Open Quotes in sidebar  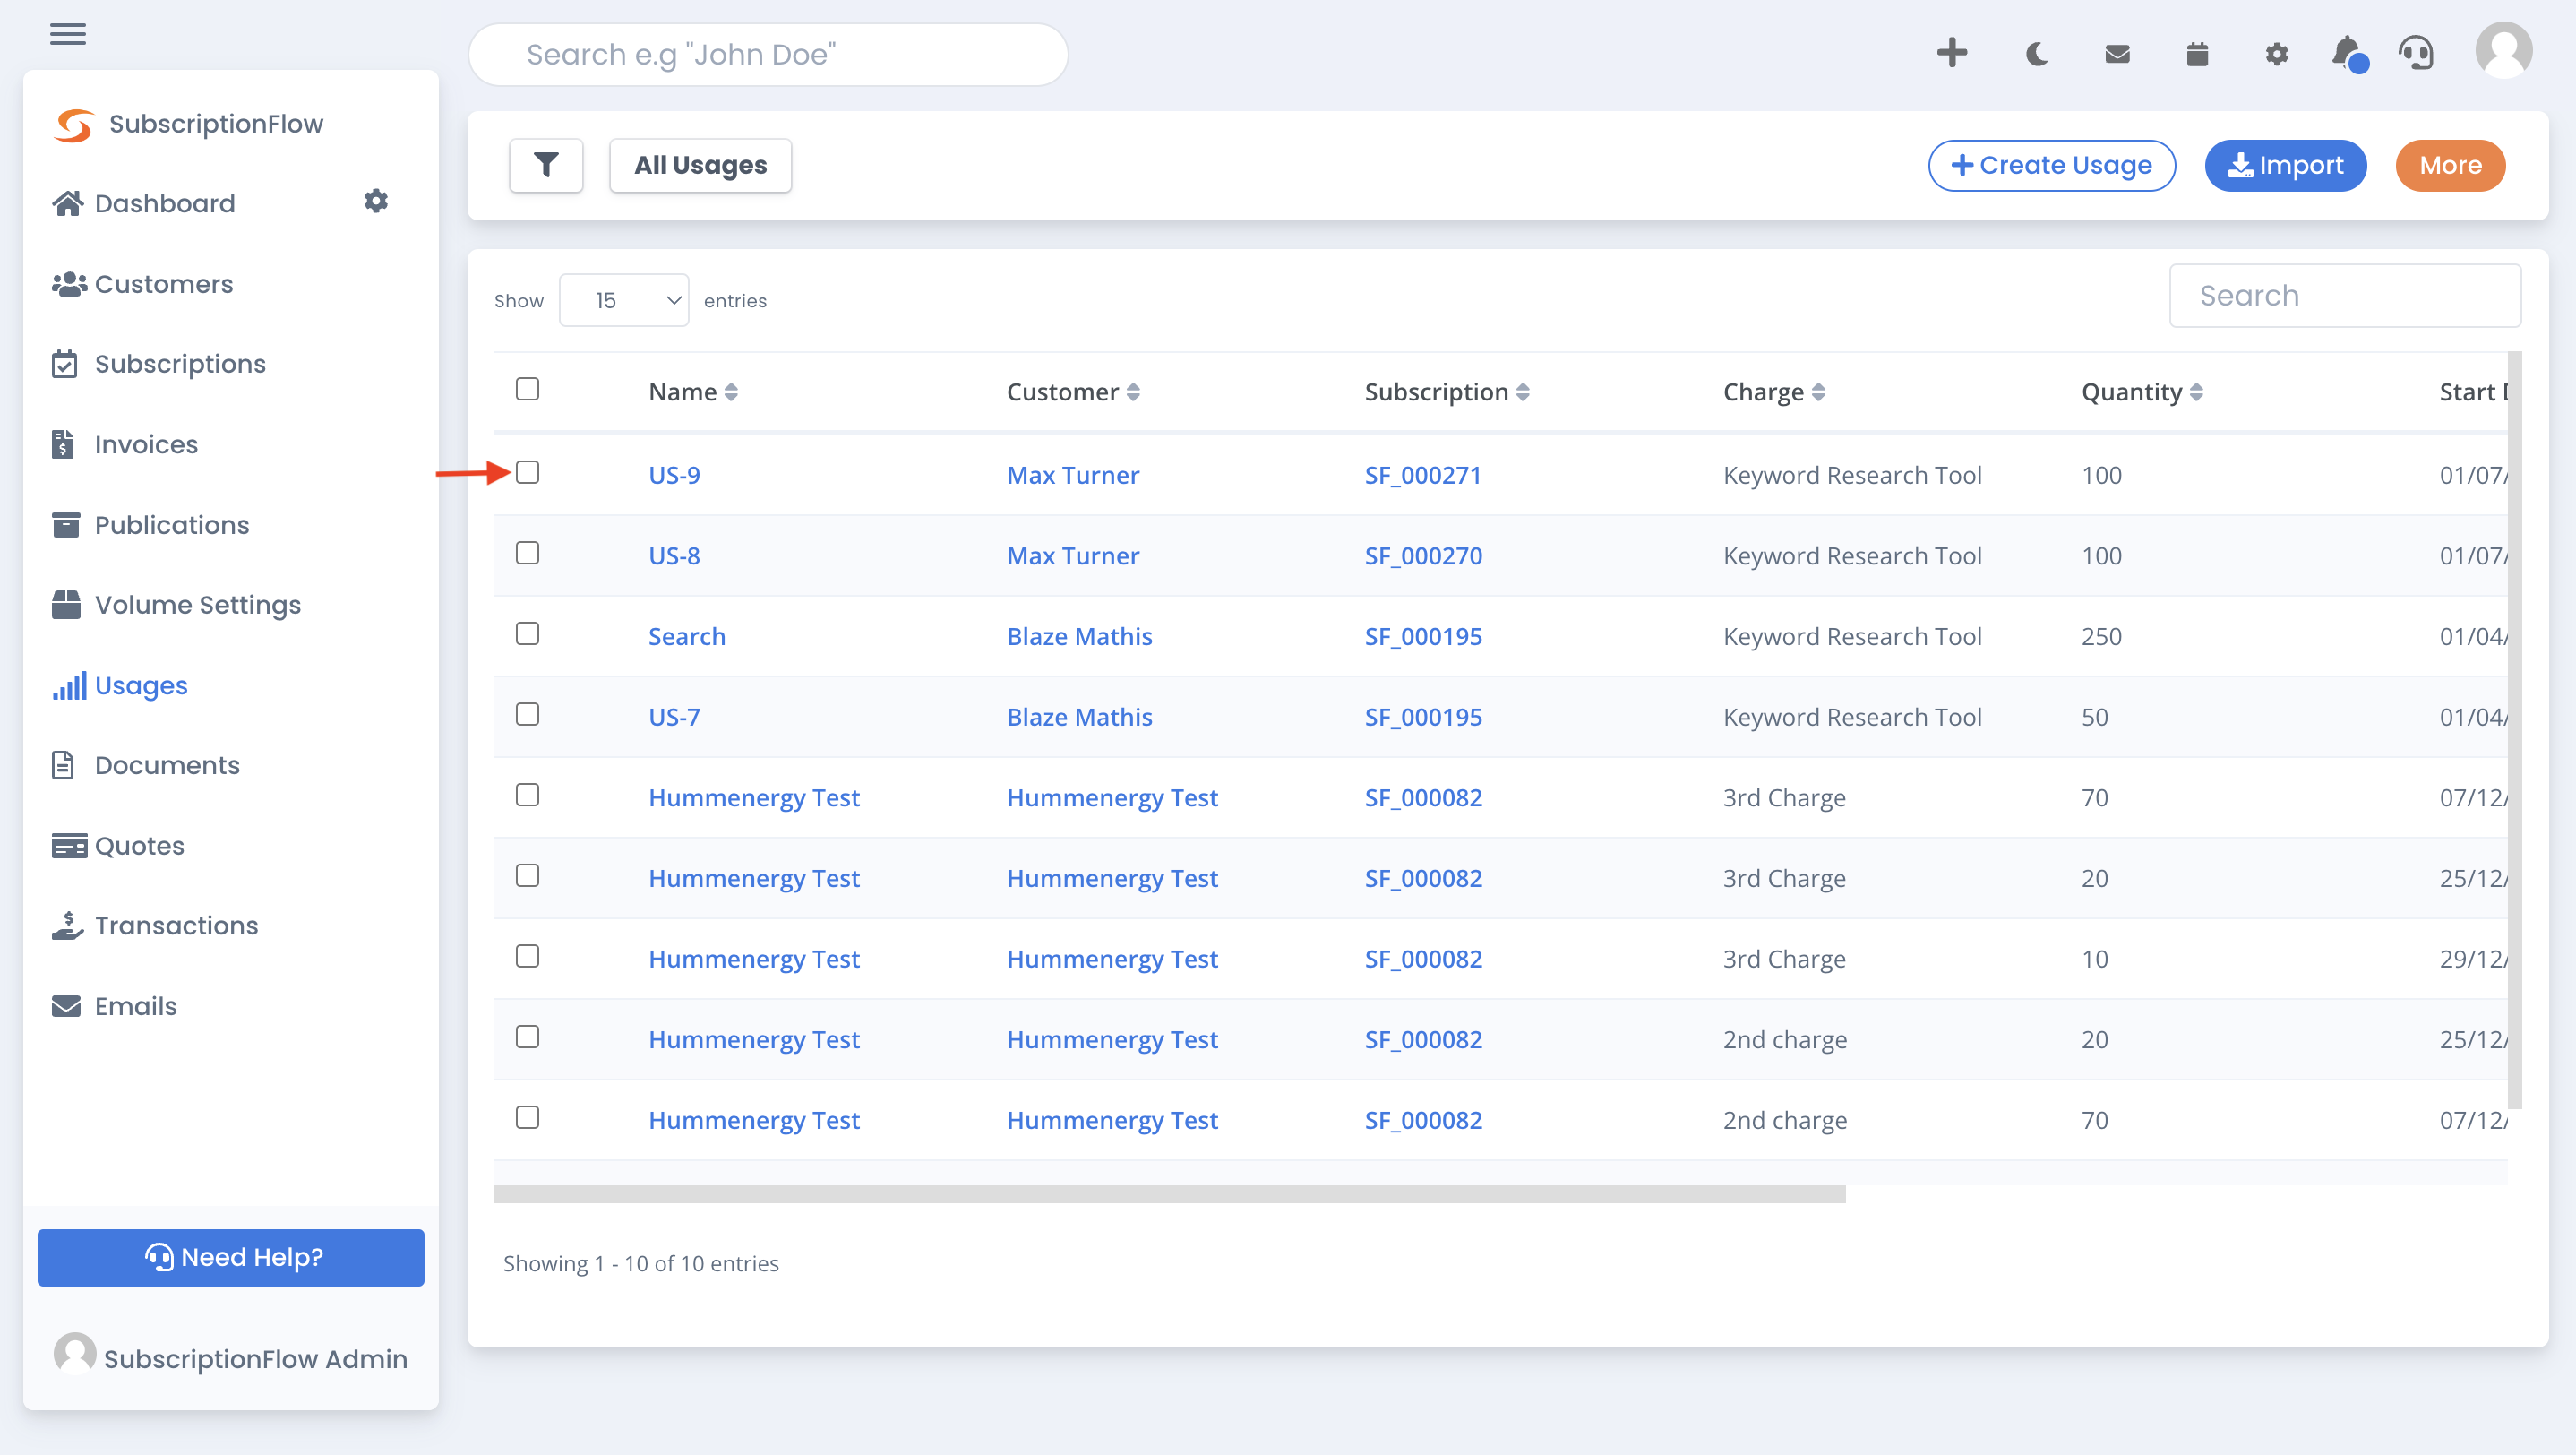click(x=118, y=846)
